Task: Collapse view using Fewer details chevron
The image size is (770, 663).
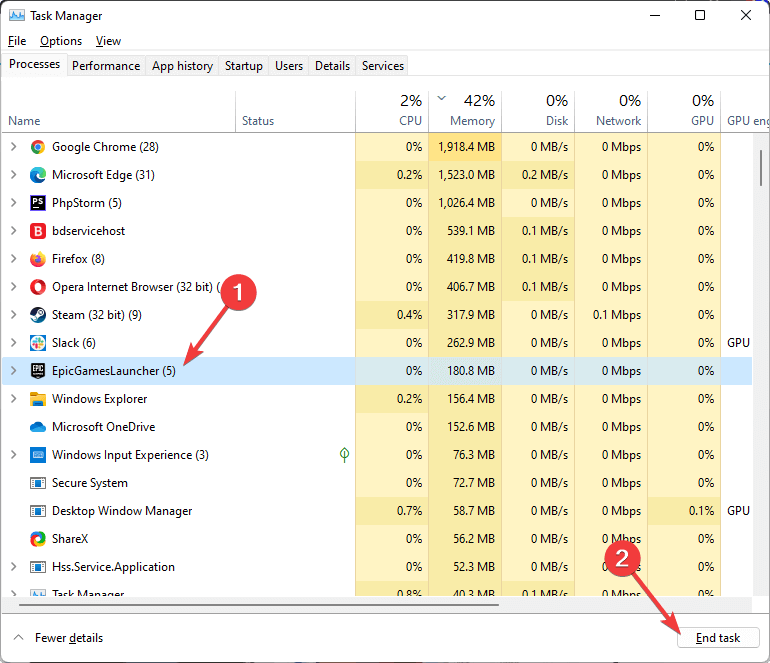Action: coord(19,637)
